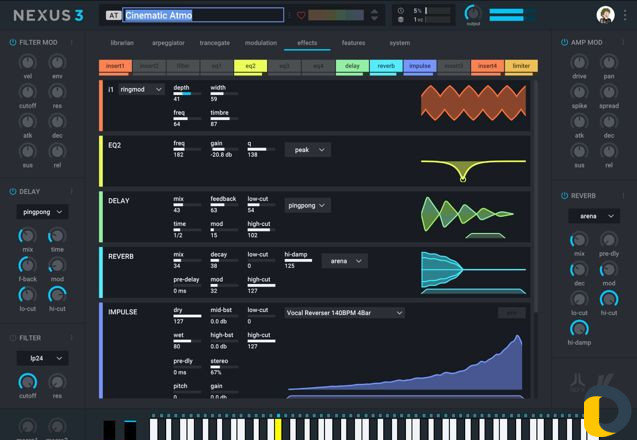Switch to the modulation tab

point(261,43)
